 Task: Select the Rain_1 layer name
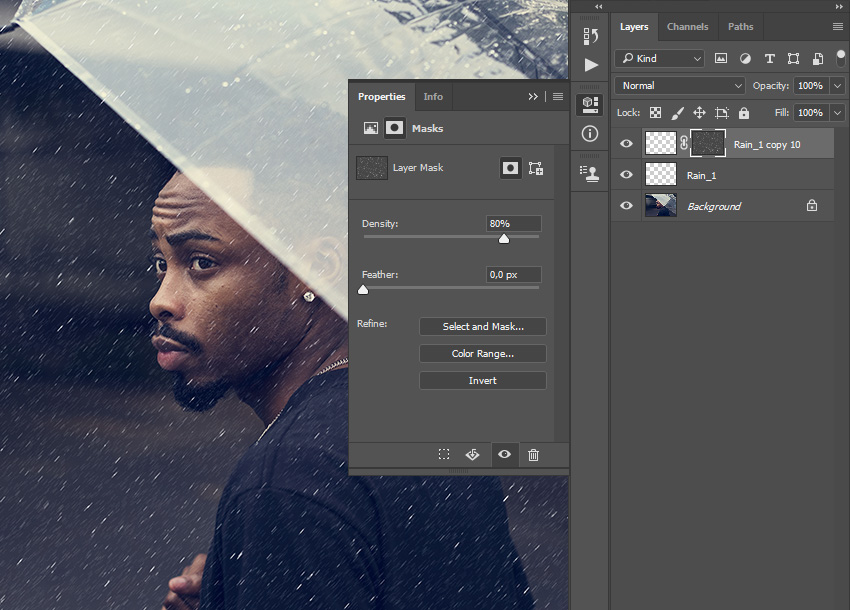click(x=701, y=176)
